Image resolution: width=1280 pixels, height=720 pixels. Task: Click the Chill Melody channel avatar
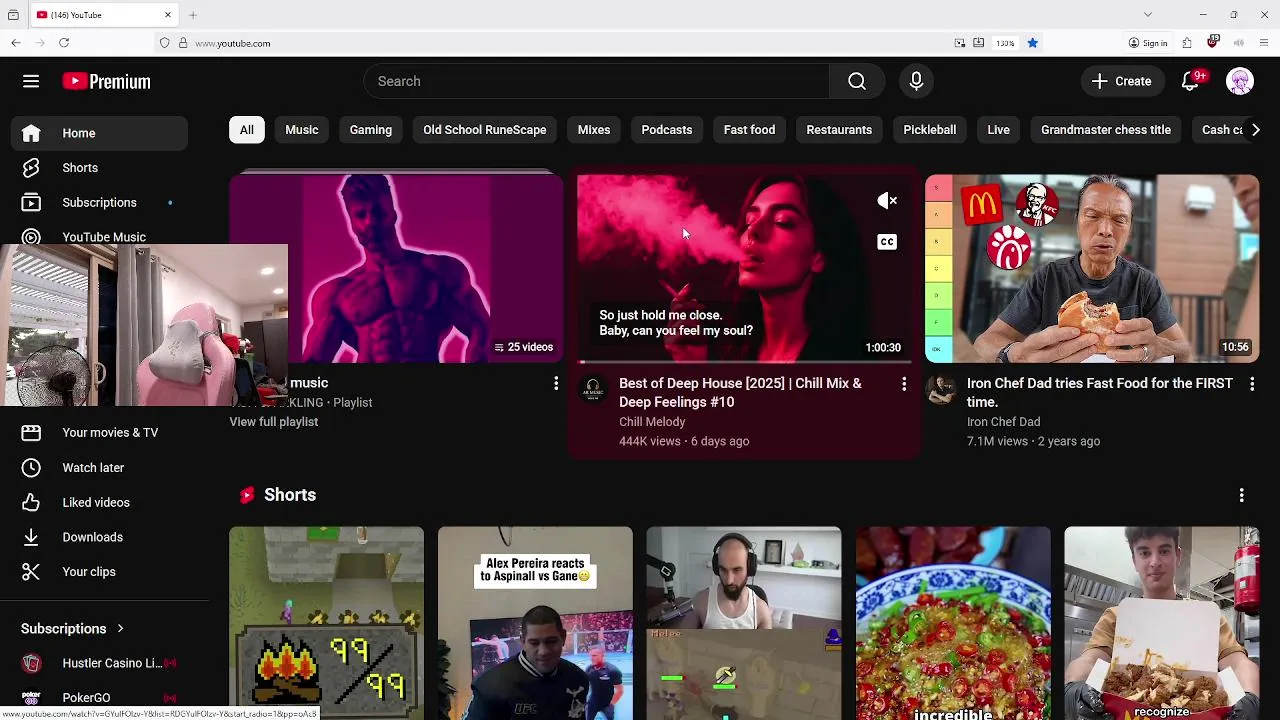click(593, 389)
